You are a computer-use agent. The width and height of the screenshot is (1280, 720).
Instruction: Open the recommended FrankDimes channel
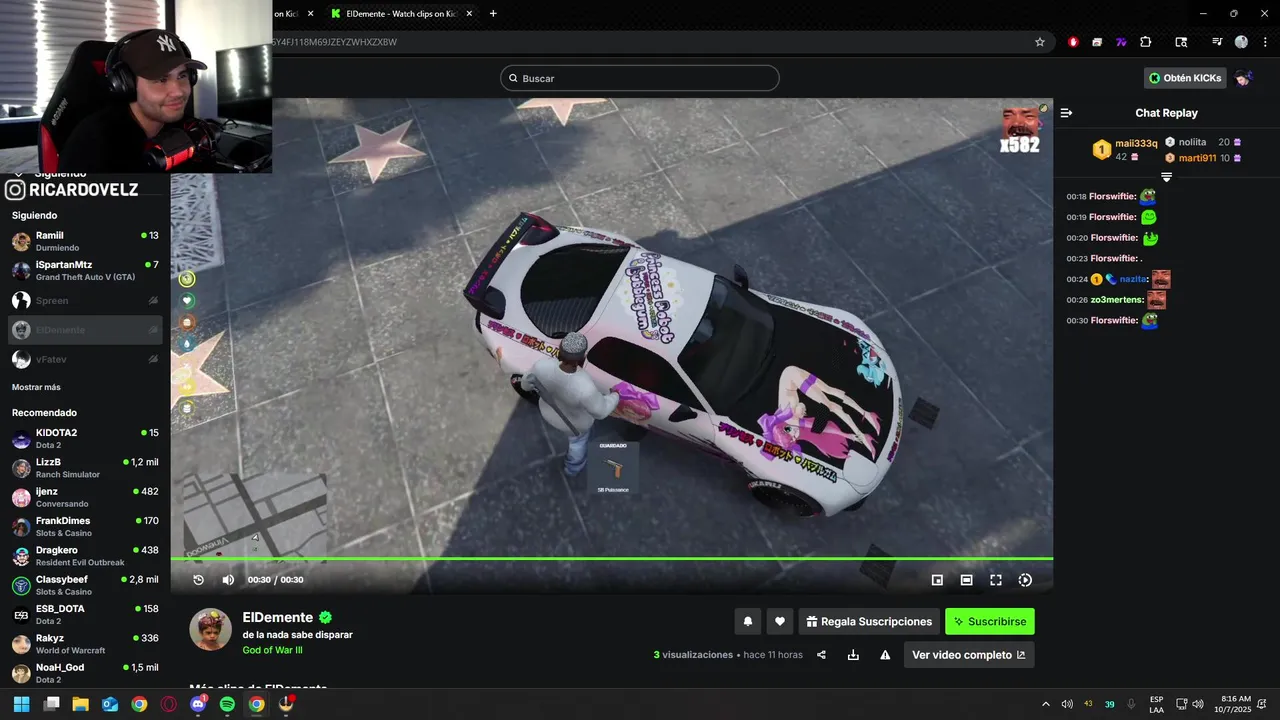tap(85, 527)
